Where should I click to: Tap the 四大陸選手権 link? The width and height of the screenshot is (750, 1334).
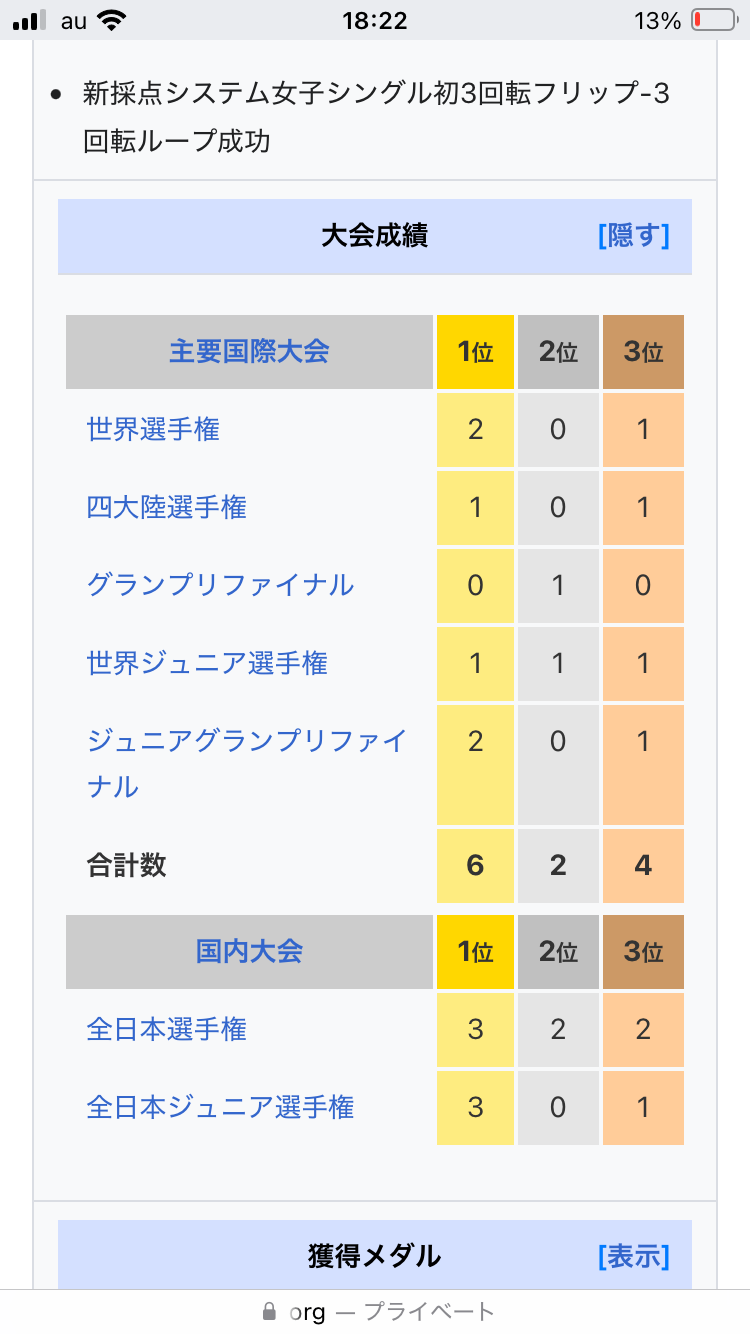166,508
